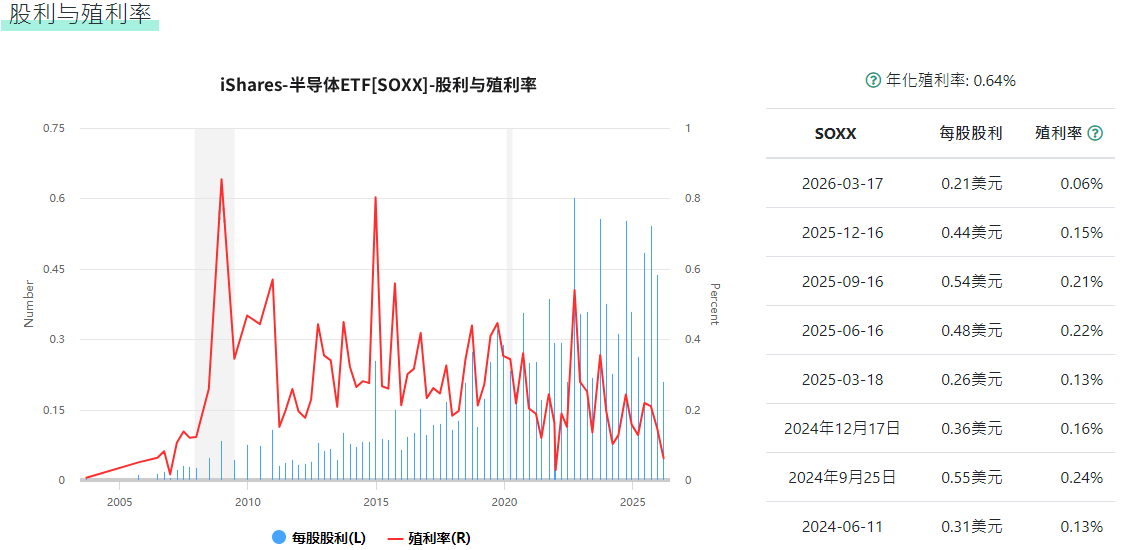Select the 2024-06-11 date cell
The image size is (1121, 550).
point(842,527)
